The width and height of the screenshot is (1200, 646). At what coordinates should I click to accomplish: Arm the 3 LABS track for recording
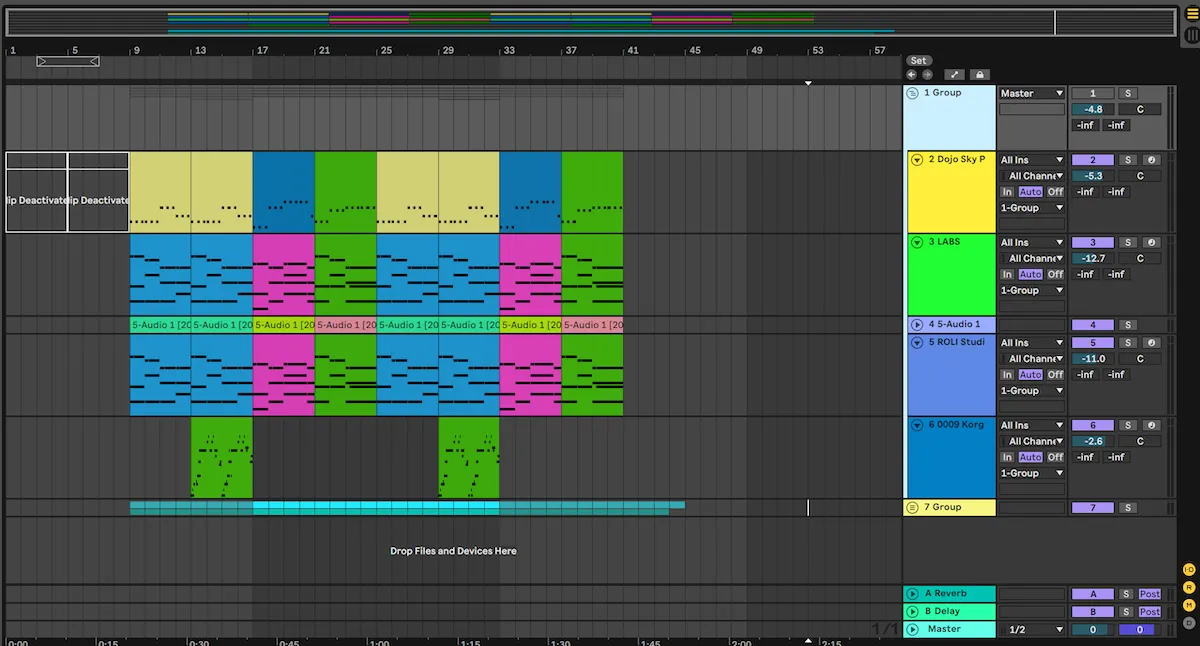tap(1152, 242)
